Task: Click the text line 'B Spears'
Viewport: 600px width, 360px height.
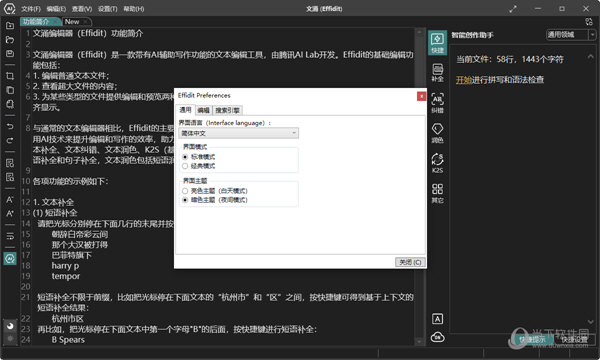Action: [x=68, y=339]
